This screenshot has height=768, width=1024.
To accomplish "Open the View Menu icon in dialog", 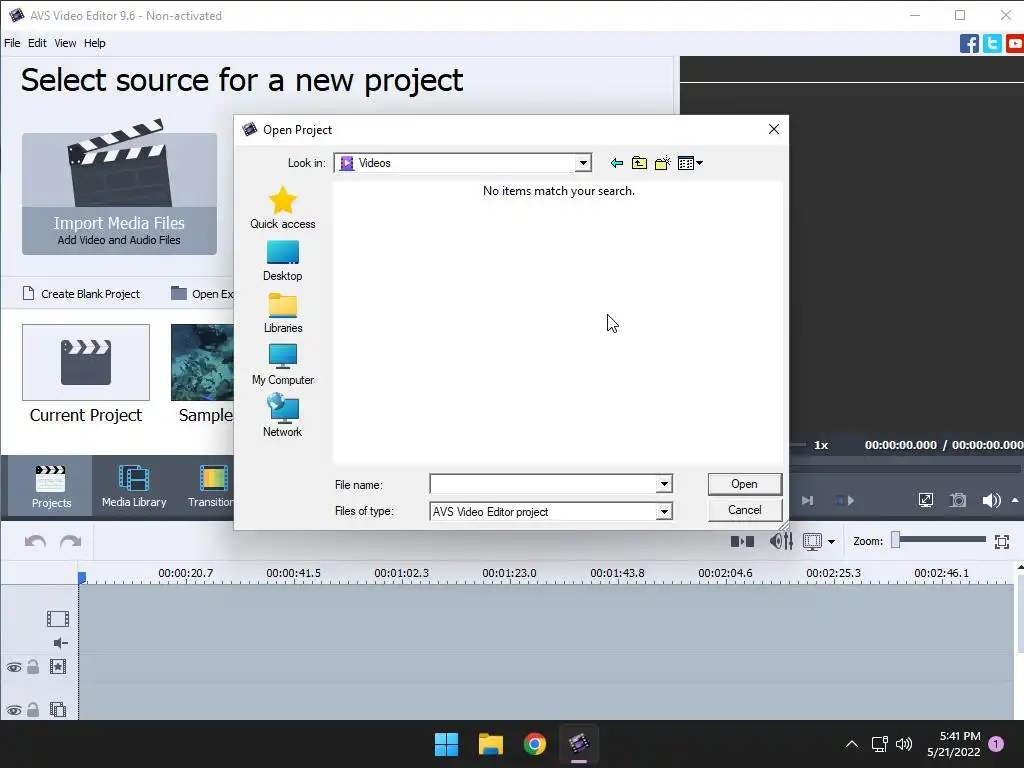I will click(690, 163).
